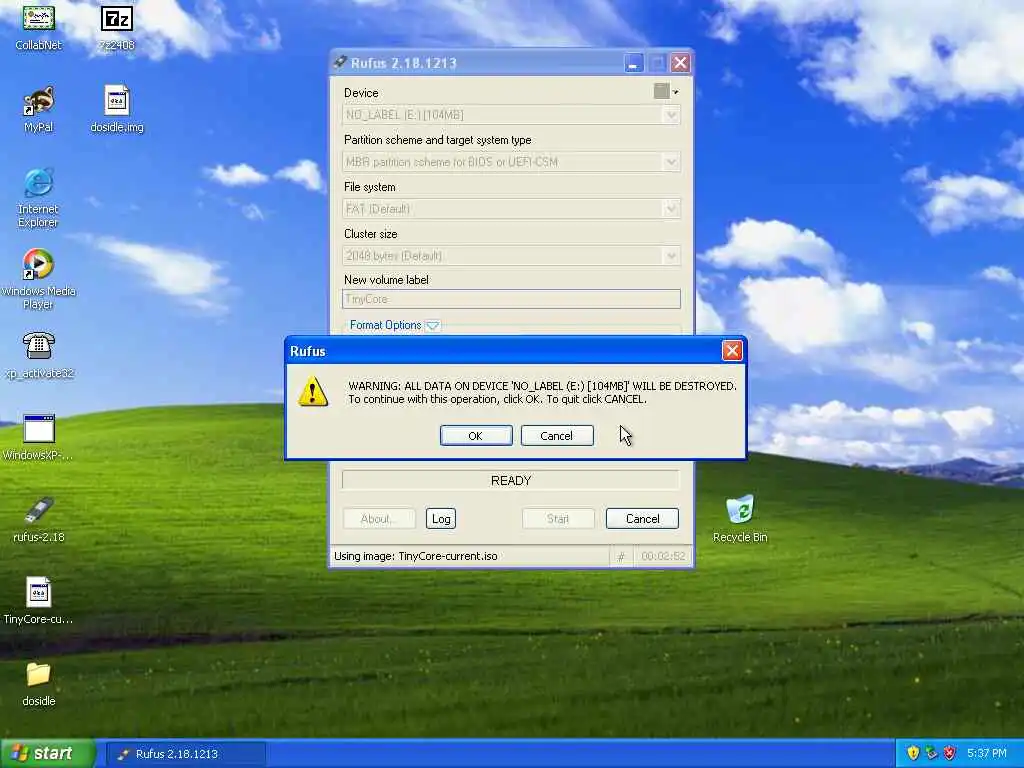Click the yellow warning triangle icon
The image size is (1024, 768).
click(313, 391)
